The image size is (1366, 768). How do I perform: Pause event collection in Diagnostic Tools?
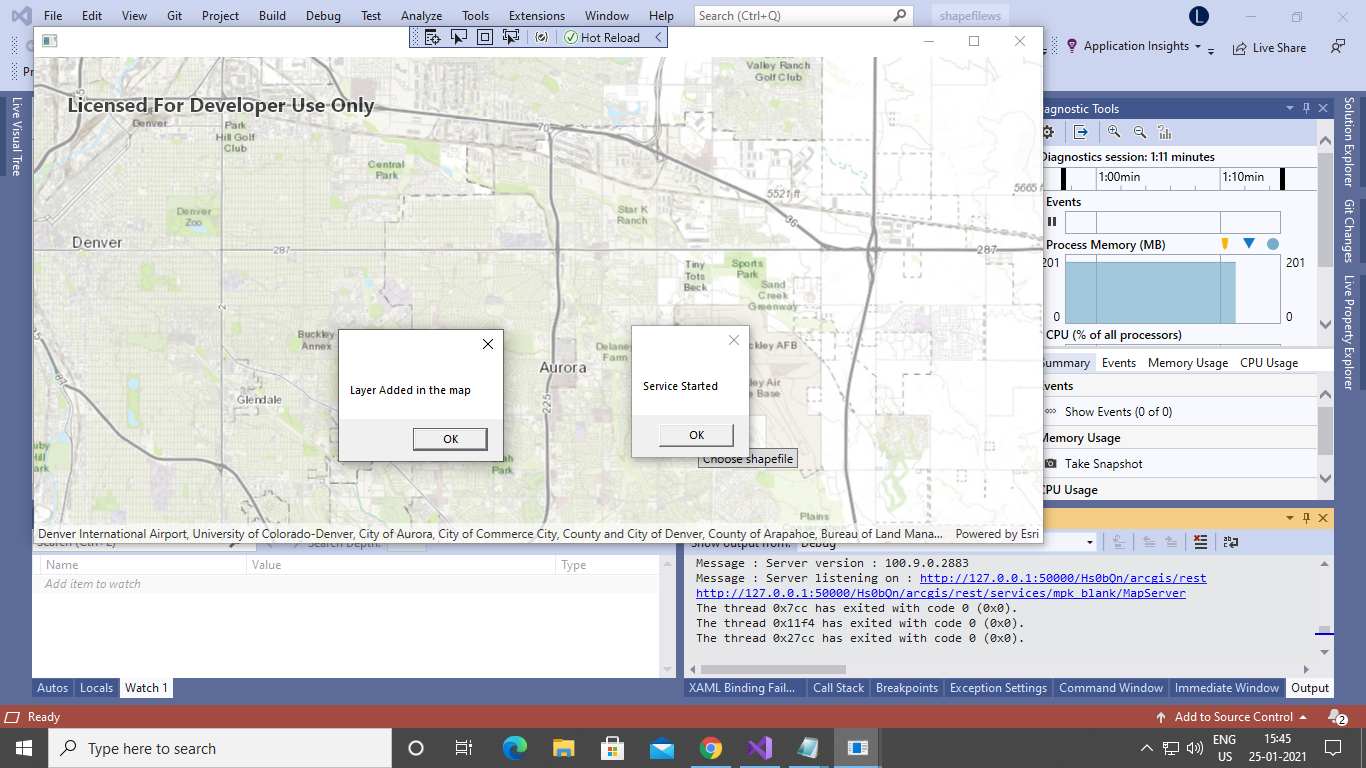pos(1052,221)
